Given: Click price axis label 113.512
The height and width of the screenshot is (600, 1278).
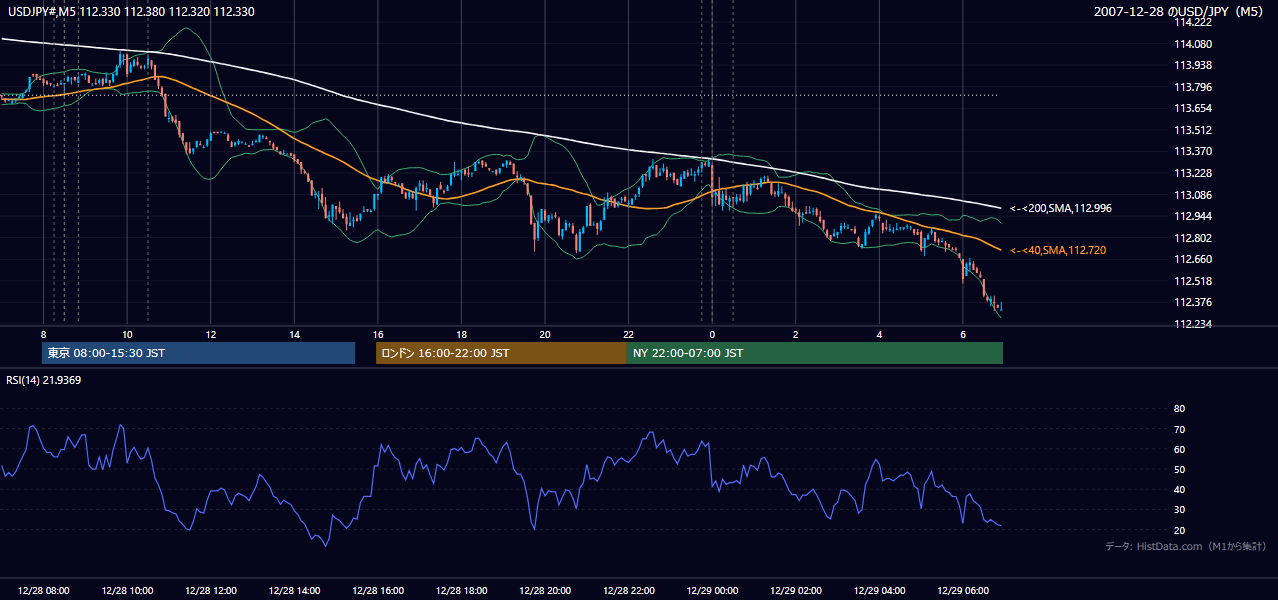Looking at the screenshot, I should point(1193,130).
